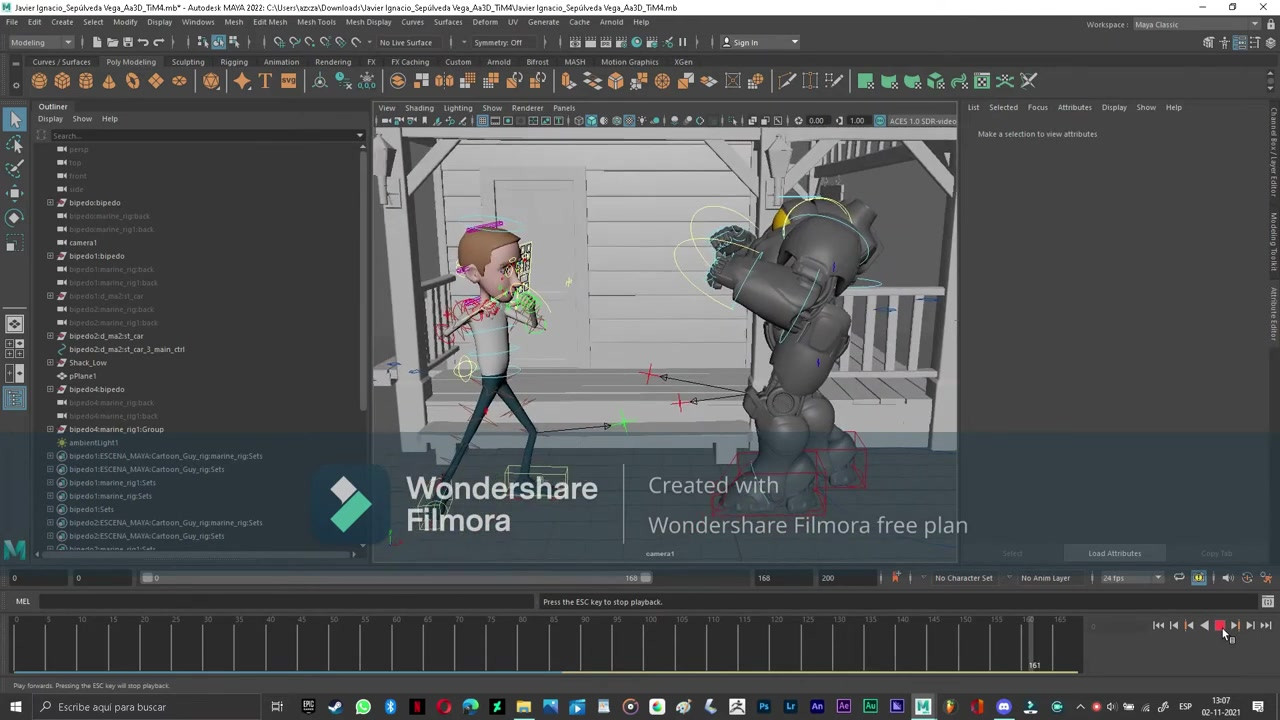
Task: Click the save scene disk icon
Action: [x=127, y=42]
